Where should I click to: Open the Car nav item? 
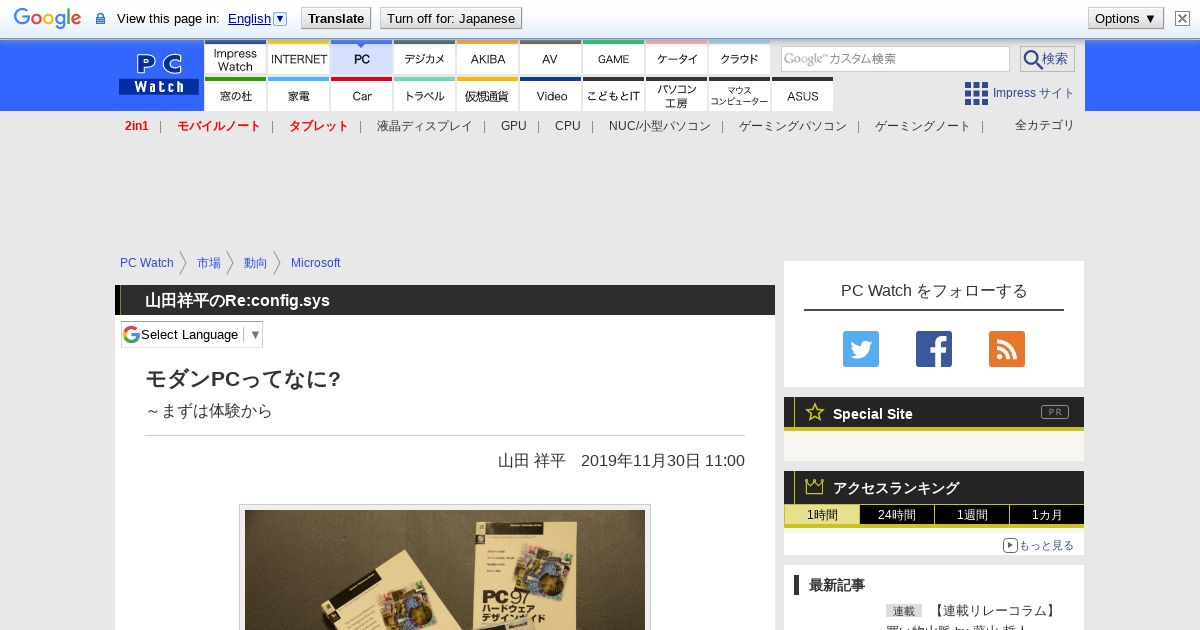pos(362,95)
